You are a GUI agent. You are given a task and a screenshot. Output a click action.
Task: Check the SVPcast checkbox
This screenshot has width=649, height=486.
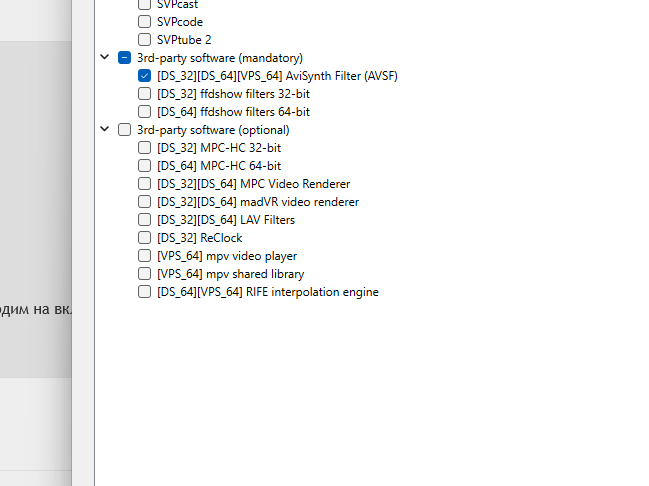[145, 4]
